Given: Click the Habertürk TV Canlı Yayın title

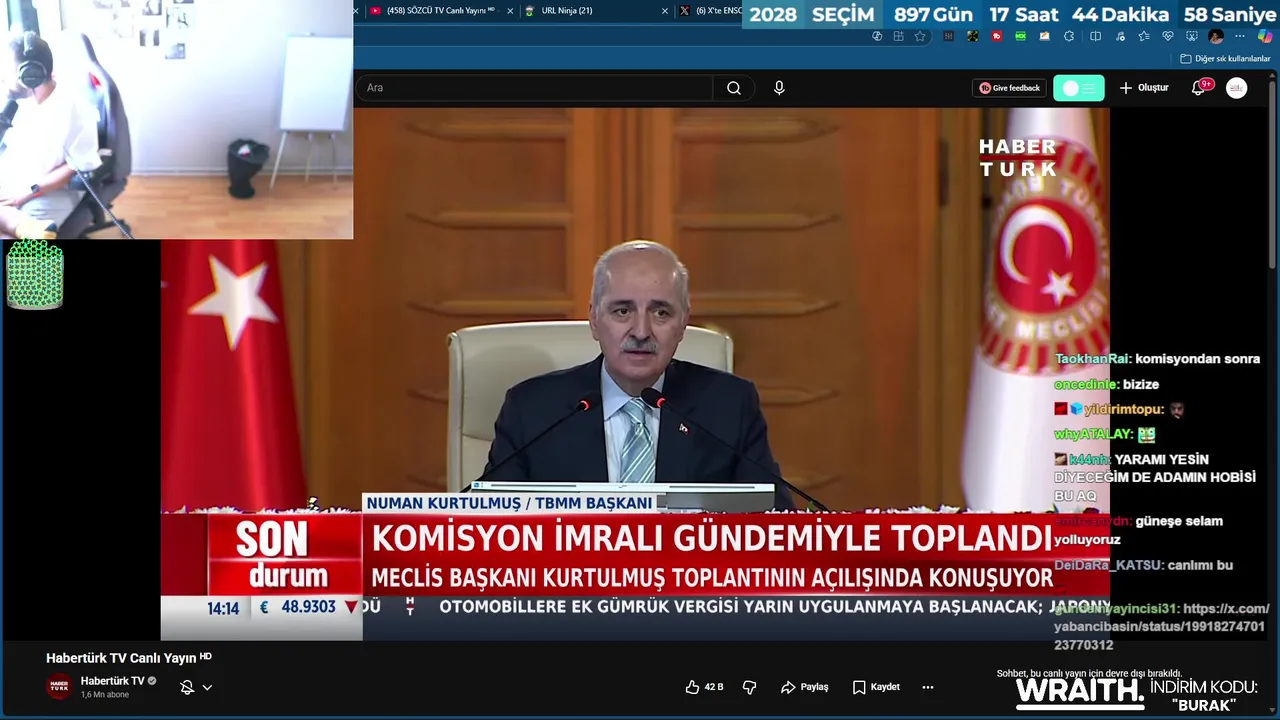Looking at the screenshot, I should 129,658.
